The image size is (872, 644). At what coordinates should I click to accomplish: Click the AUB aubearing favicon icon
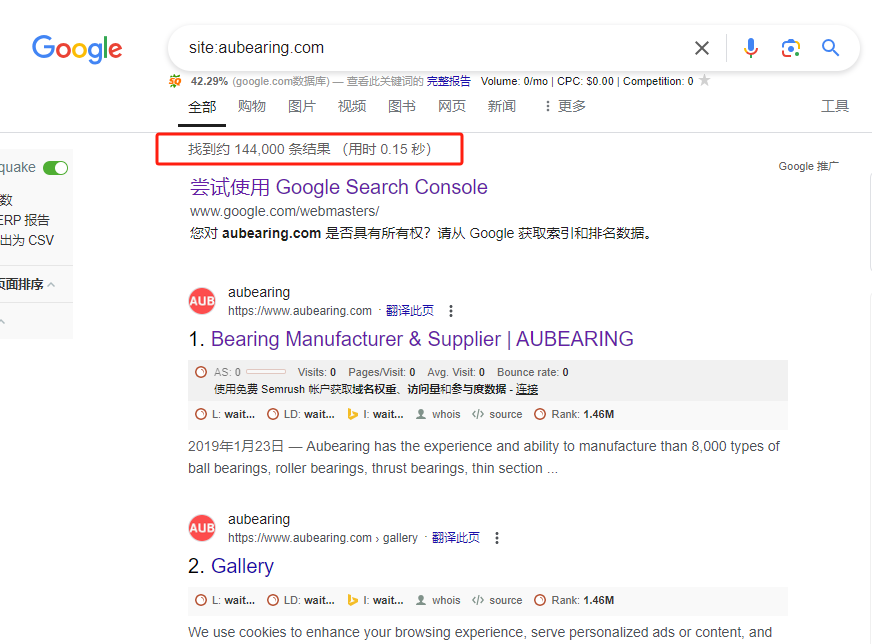(202, 300)
